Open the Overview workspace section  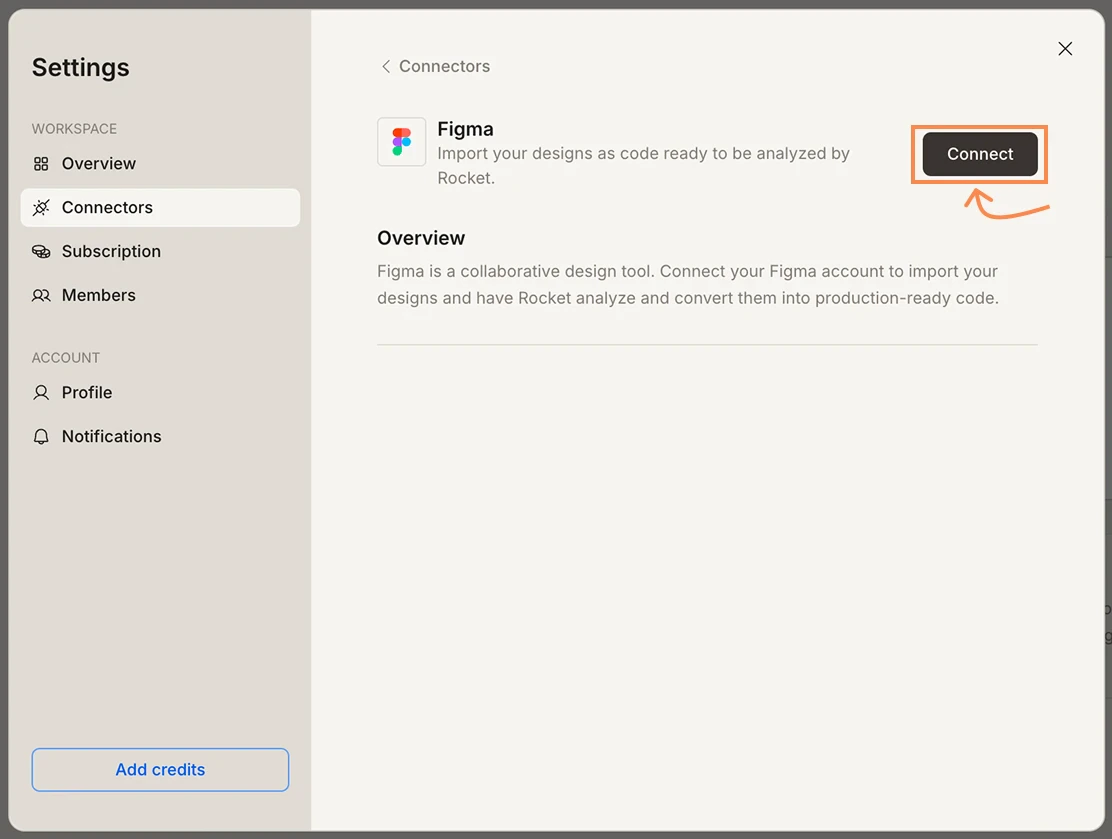pyautogui.click(x=99, y=163)
